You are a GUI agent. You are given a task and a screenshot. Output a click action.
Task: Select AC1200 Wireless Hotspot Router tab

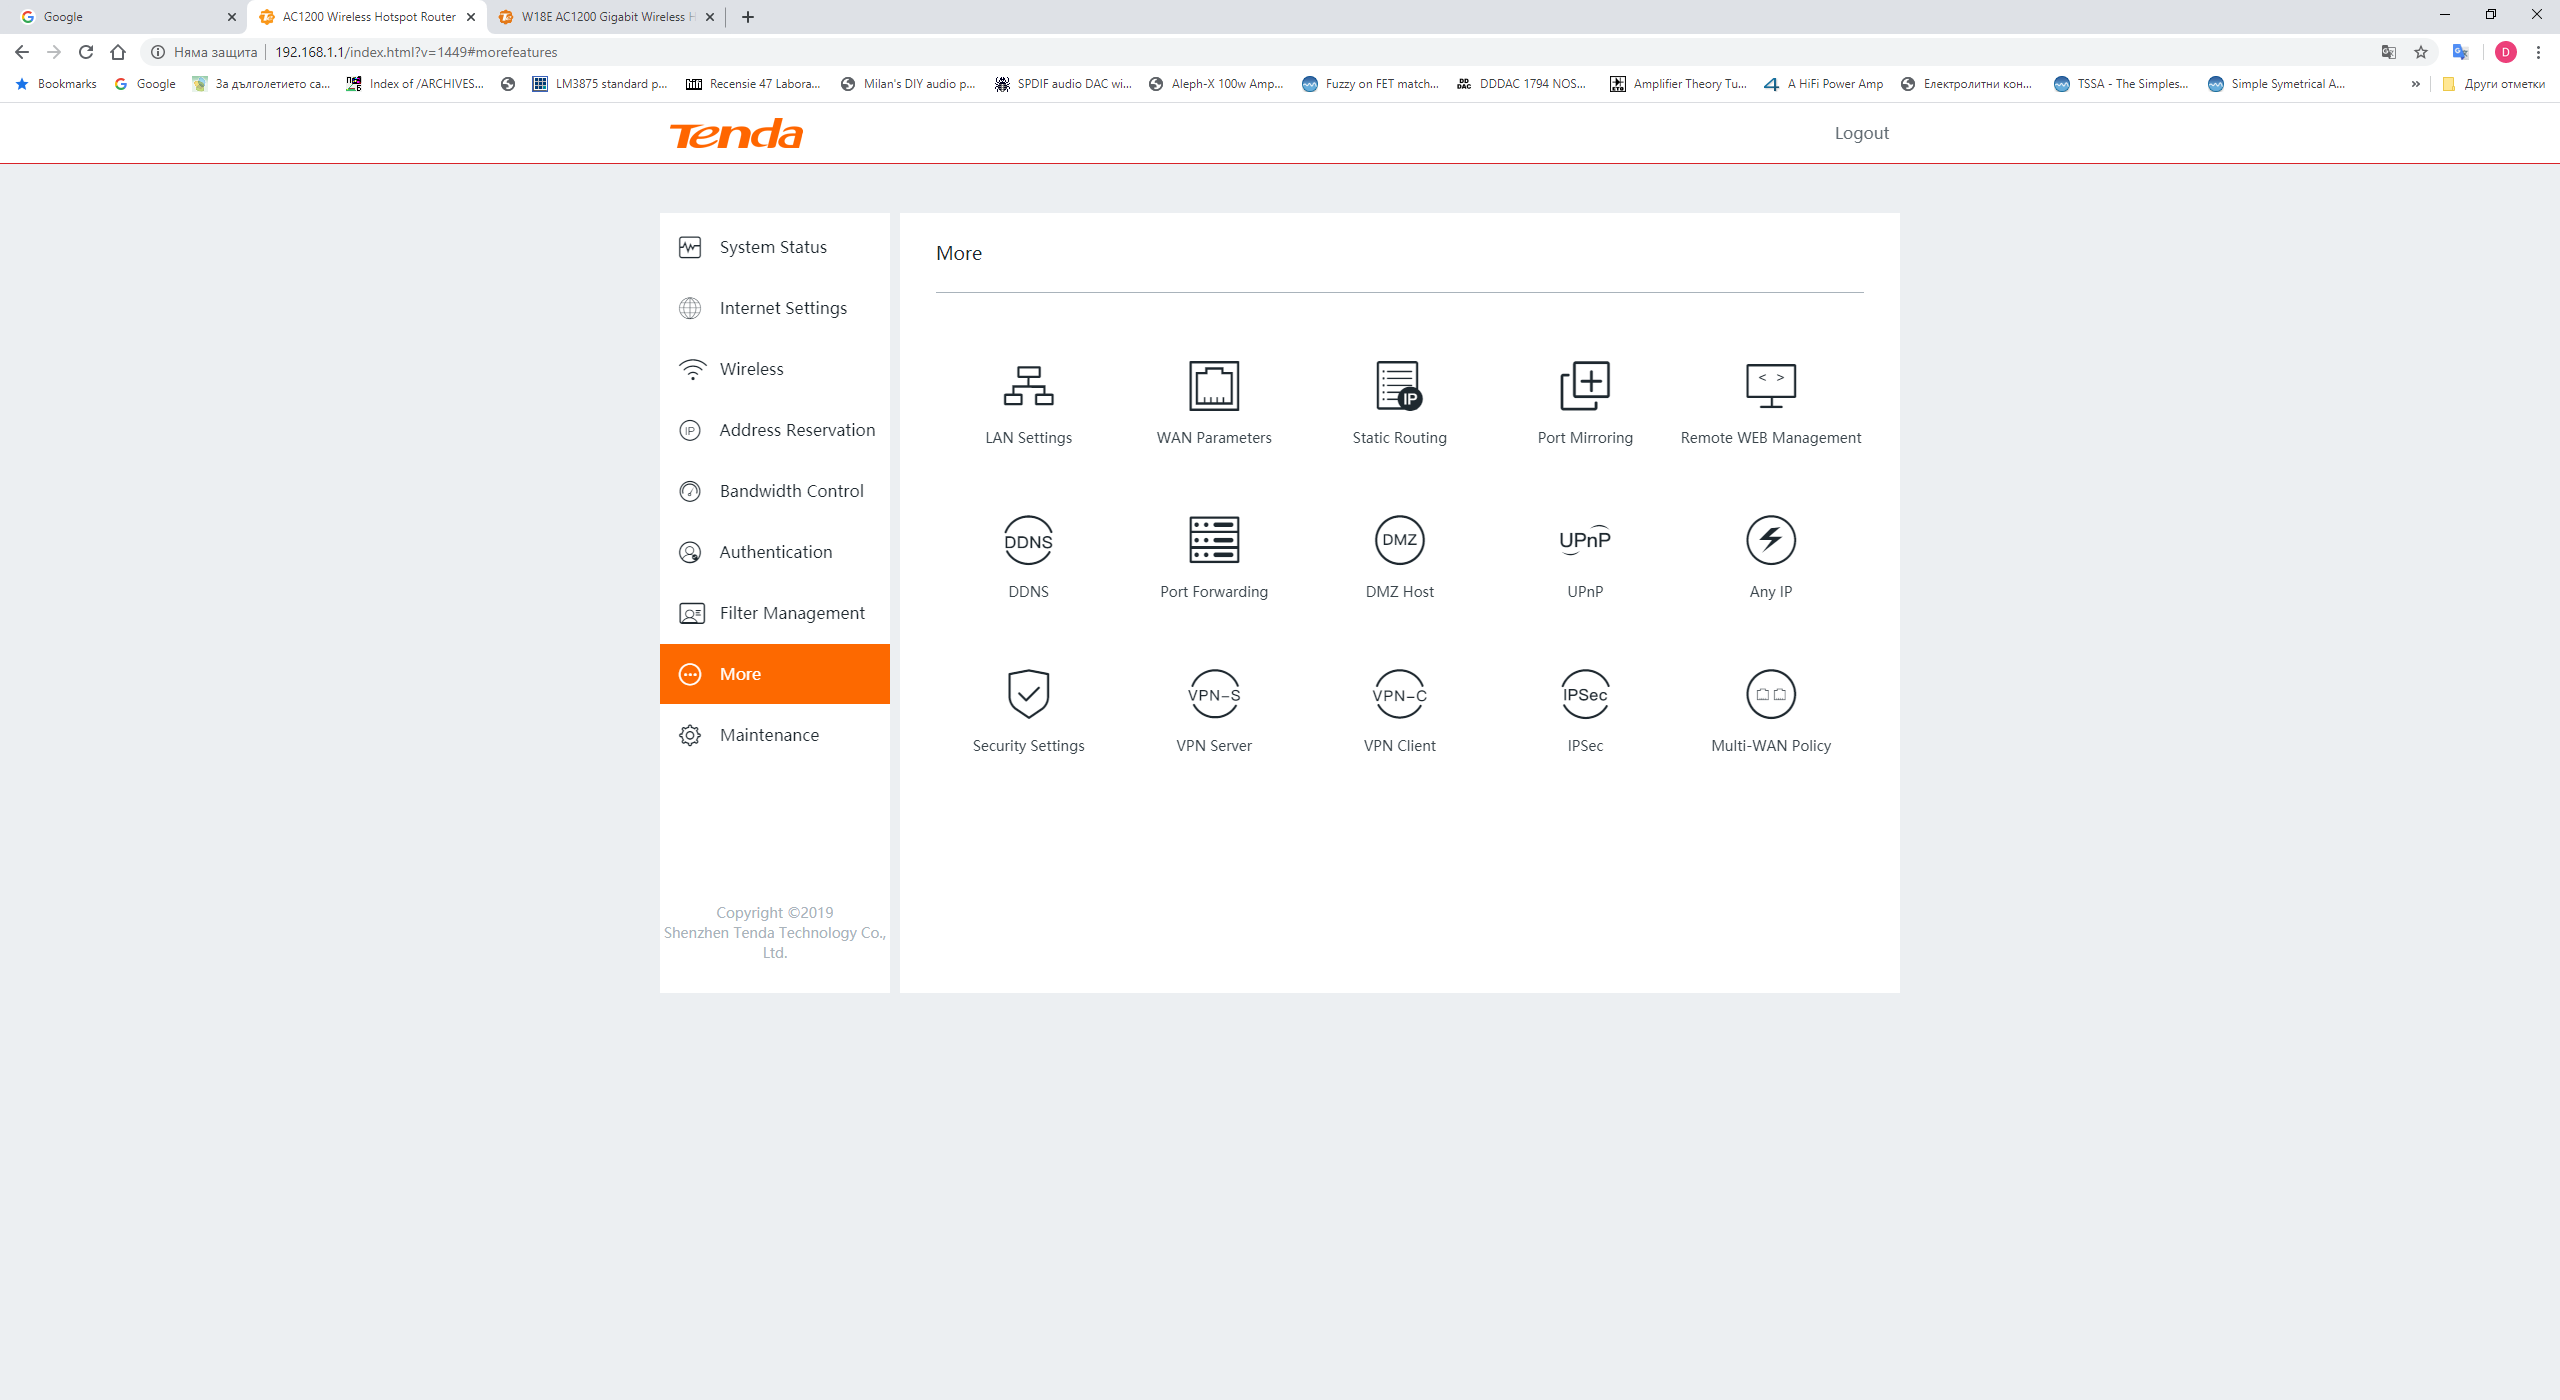(367, 17)
